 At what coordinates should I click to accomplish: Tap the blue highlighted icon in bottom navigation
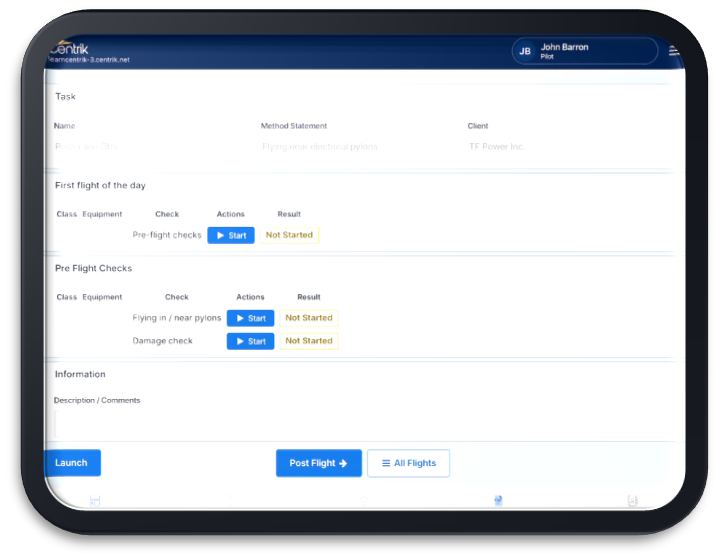pyautogui.click(x=498, y=500)
